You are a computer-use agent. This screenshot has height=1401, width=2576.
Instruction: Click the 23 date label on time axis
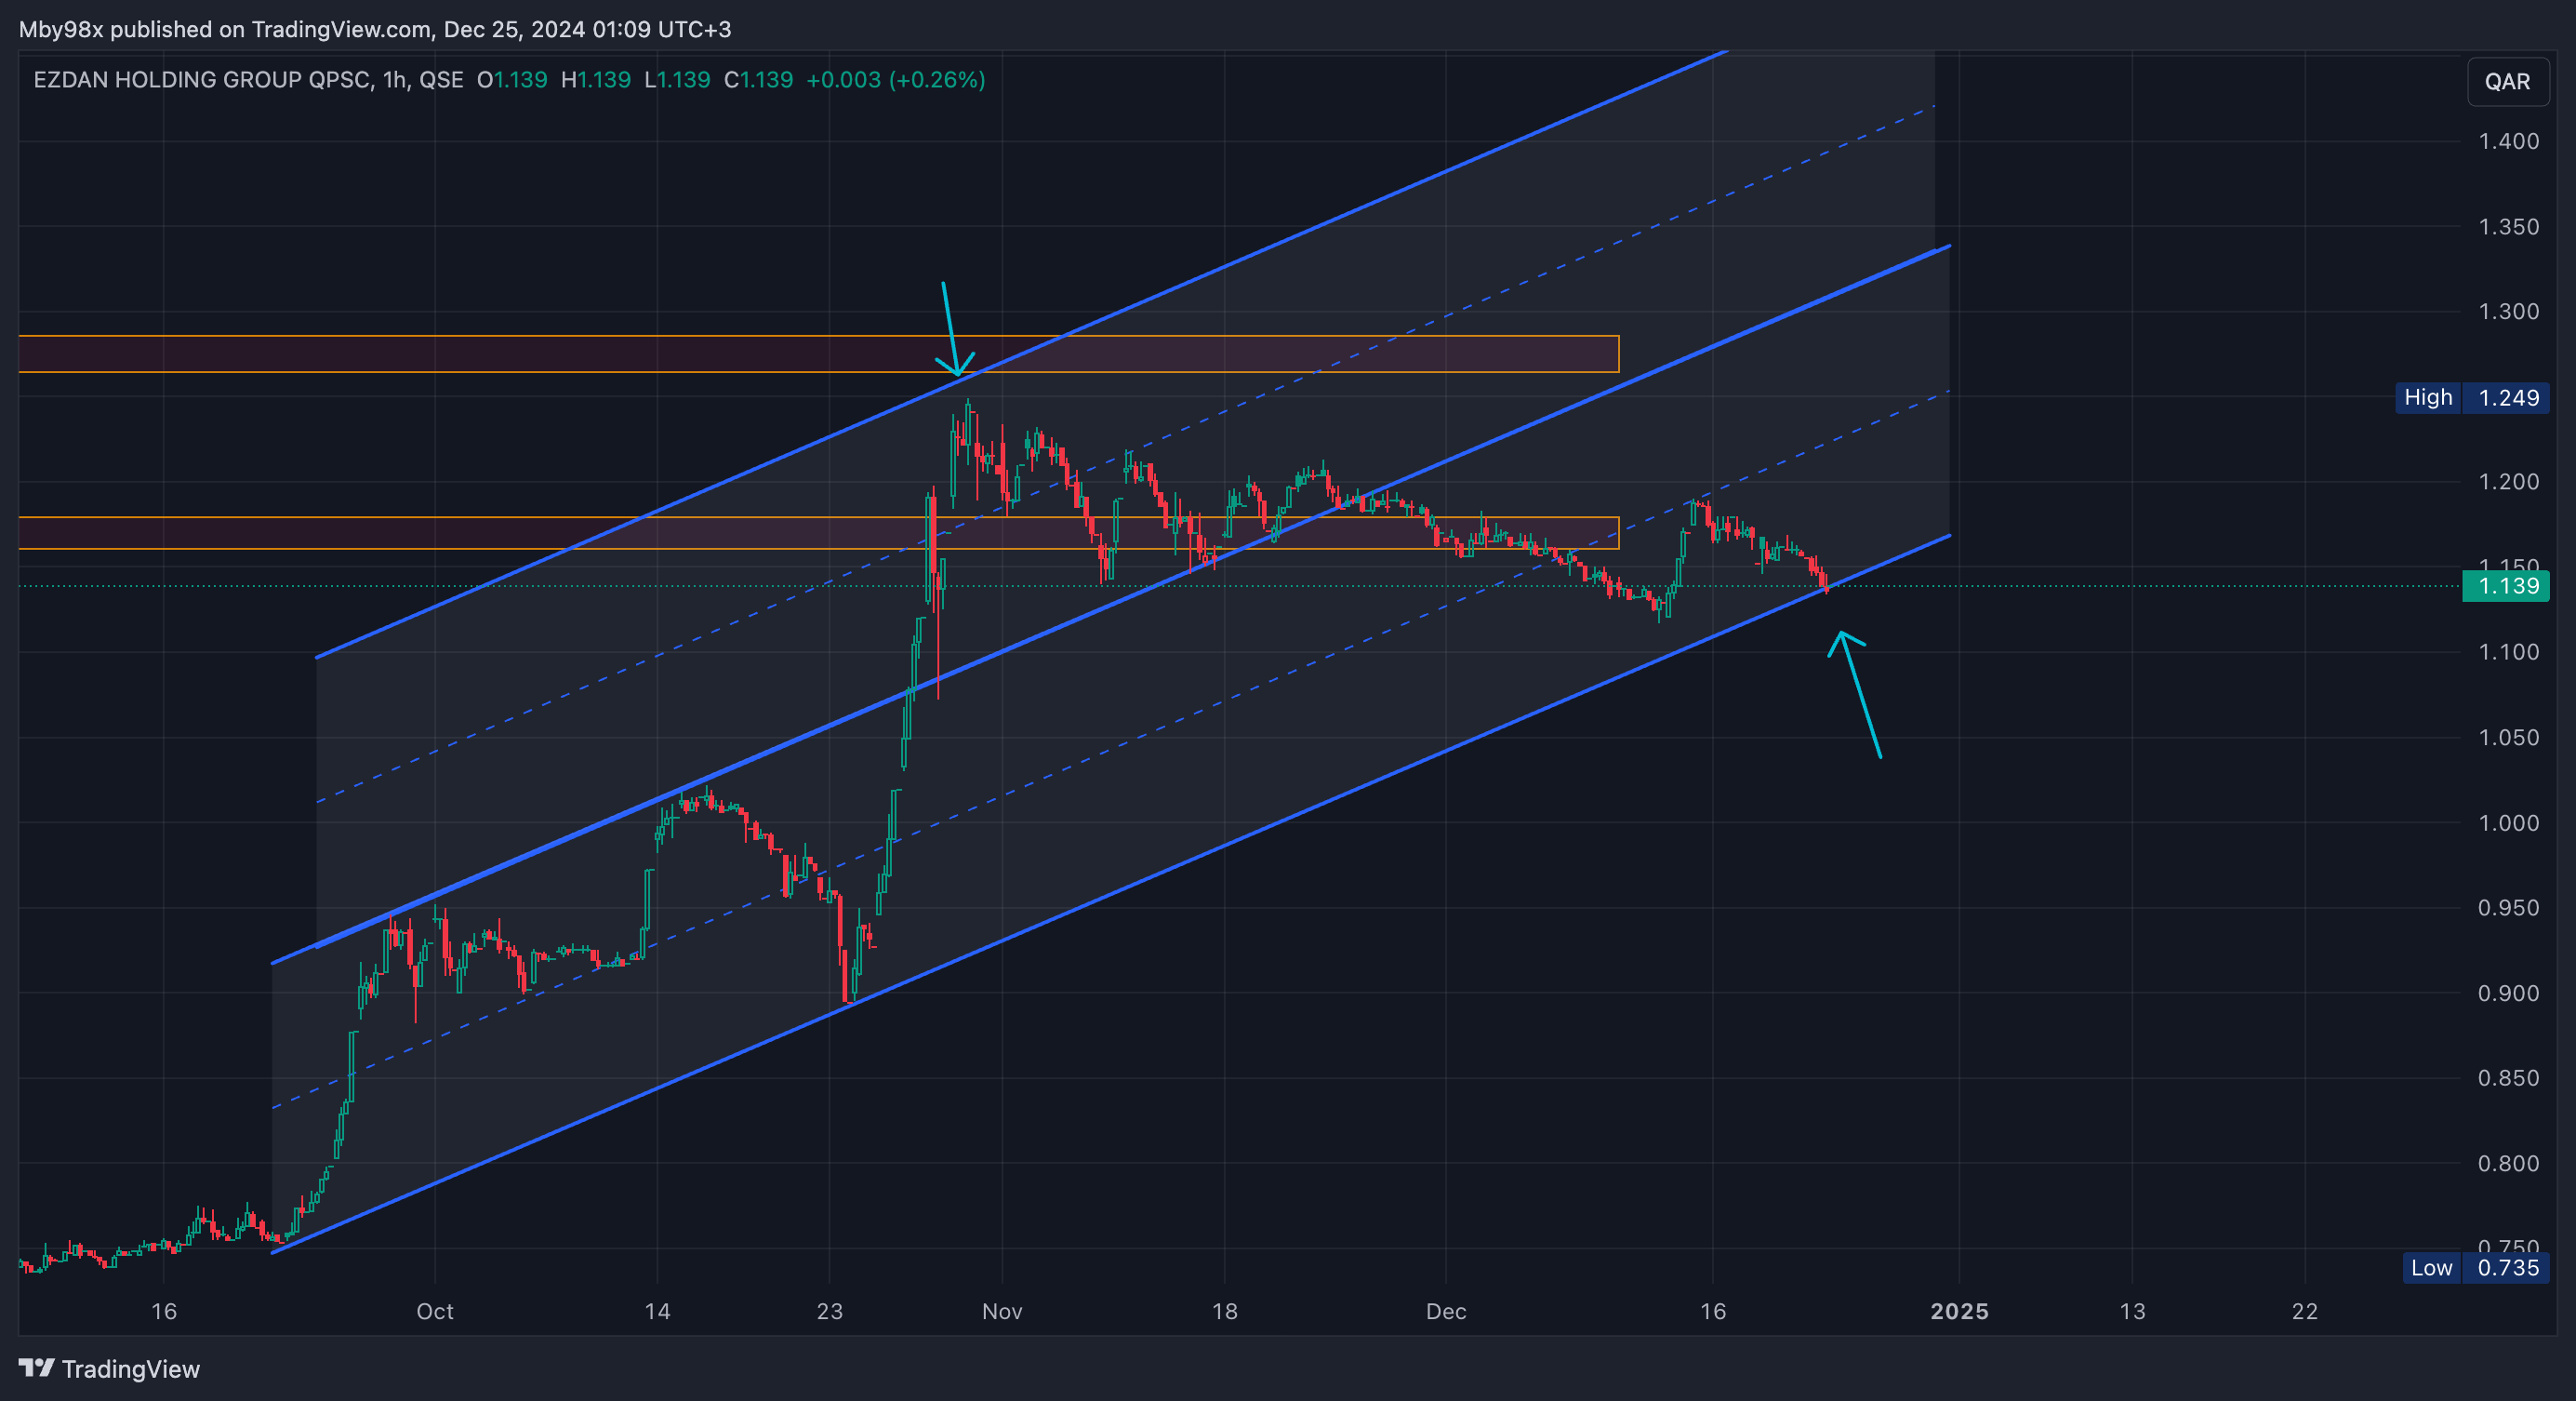tap(829, 1311)
